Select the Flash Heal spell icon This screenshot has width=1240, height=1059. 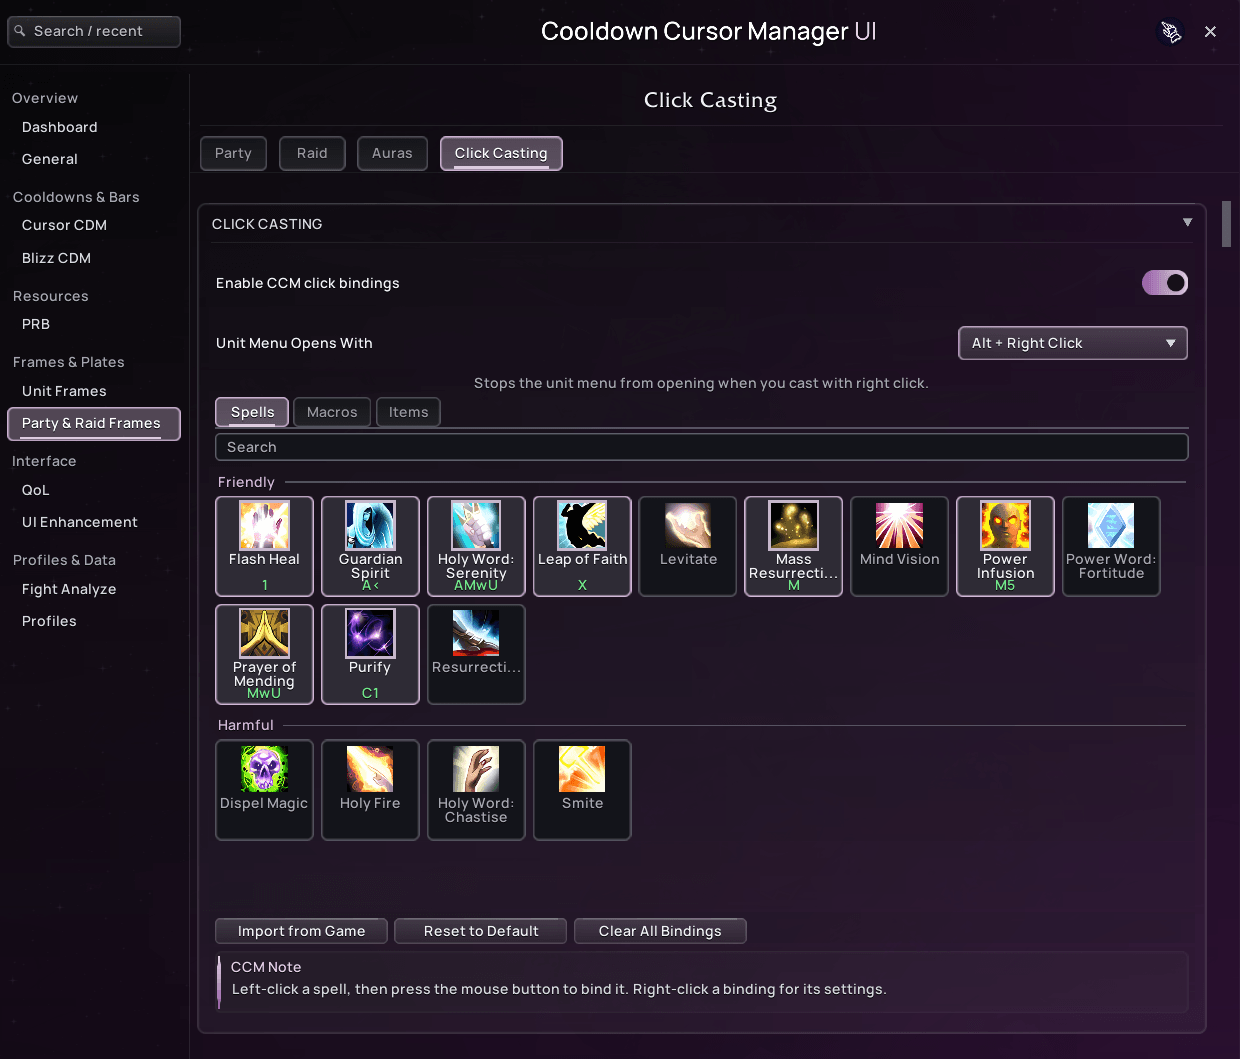tap(264, 526)
